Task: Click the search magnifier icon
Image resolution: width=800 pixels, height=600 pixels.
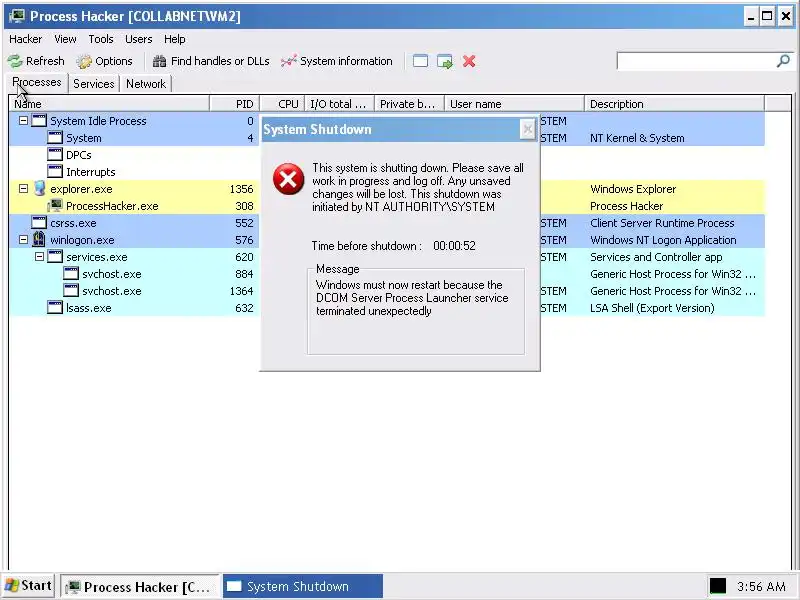Action: tap(783, 61)
